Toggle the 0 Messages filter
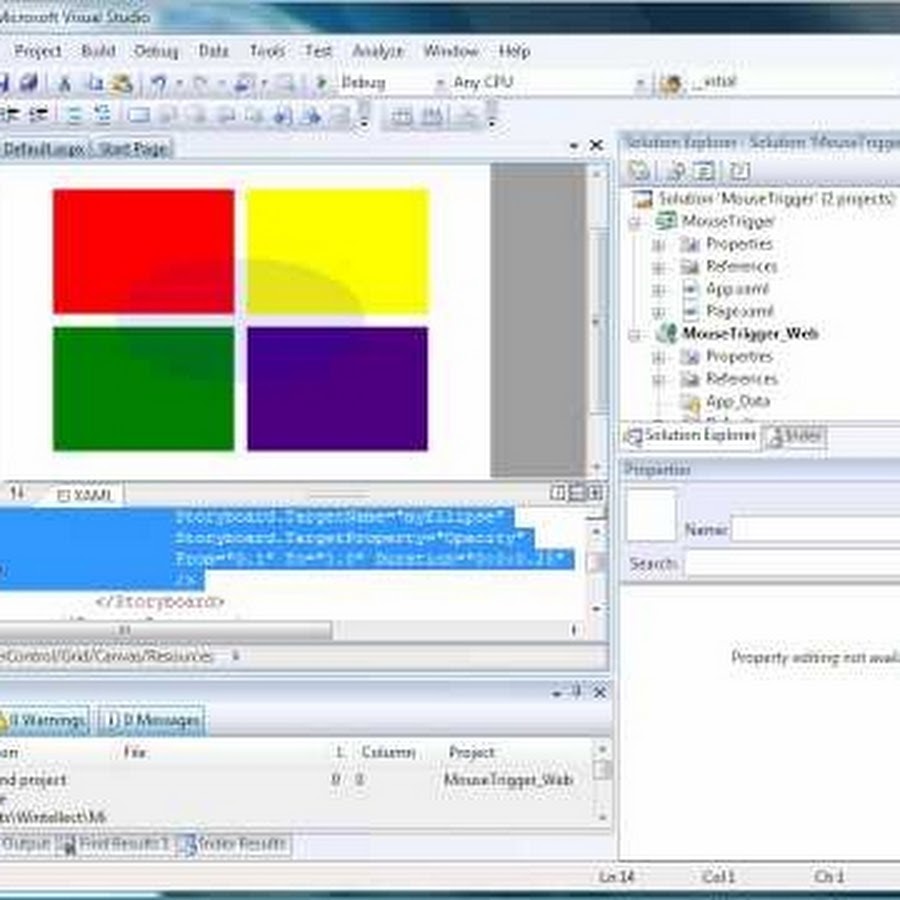 point(152,720)
